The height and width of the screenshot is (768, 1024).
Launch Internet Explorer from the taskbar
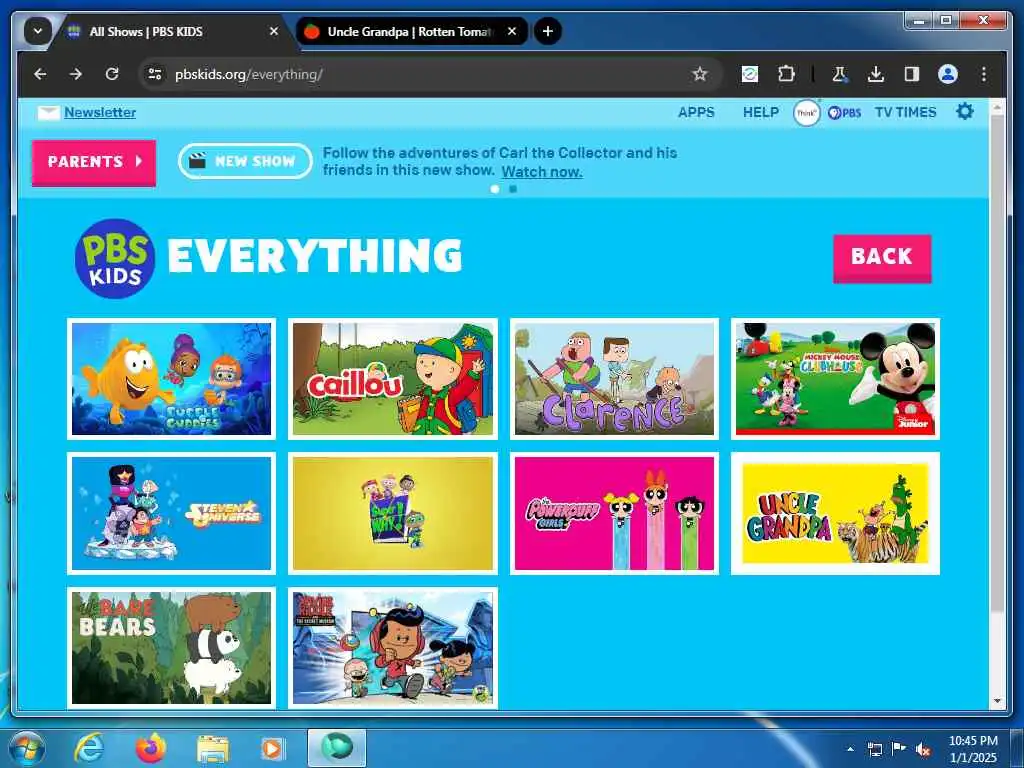click(89, 748)
